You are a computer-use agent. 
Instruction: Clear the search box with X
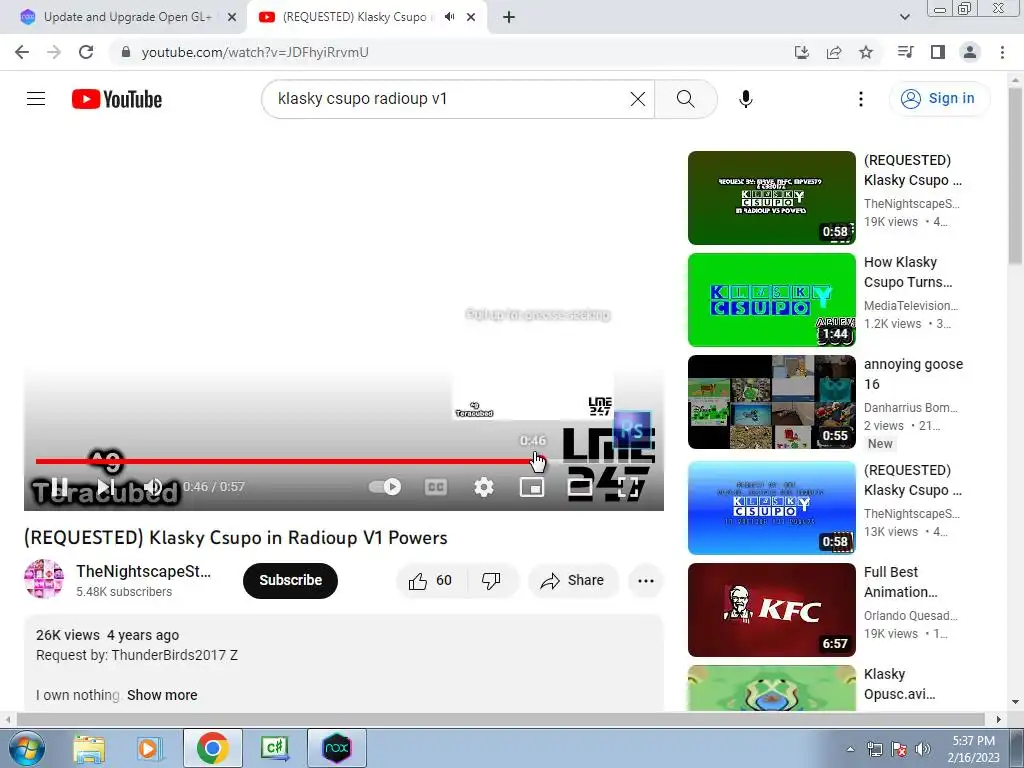coord(637,99)
